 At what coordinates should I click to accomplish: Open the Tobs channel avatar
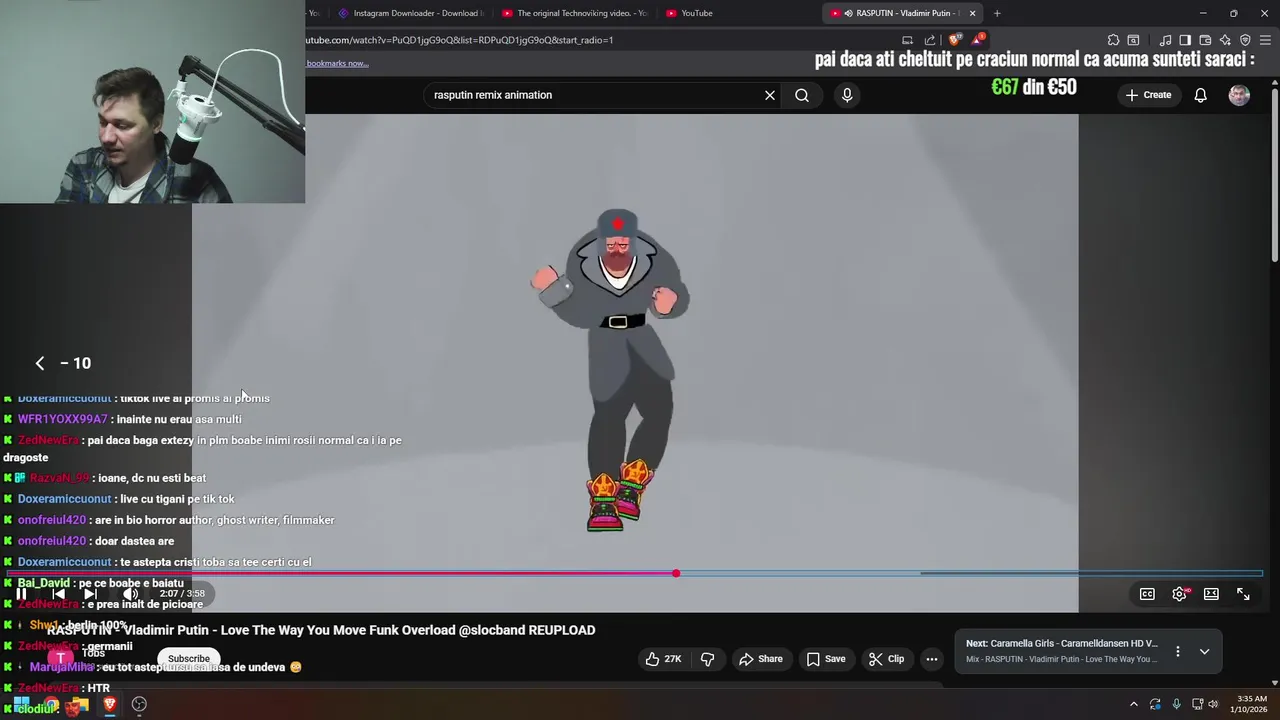click(61, 658)
